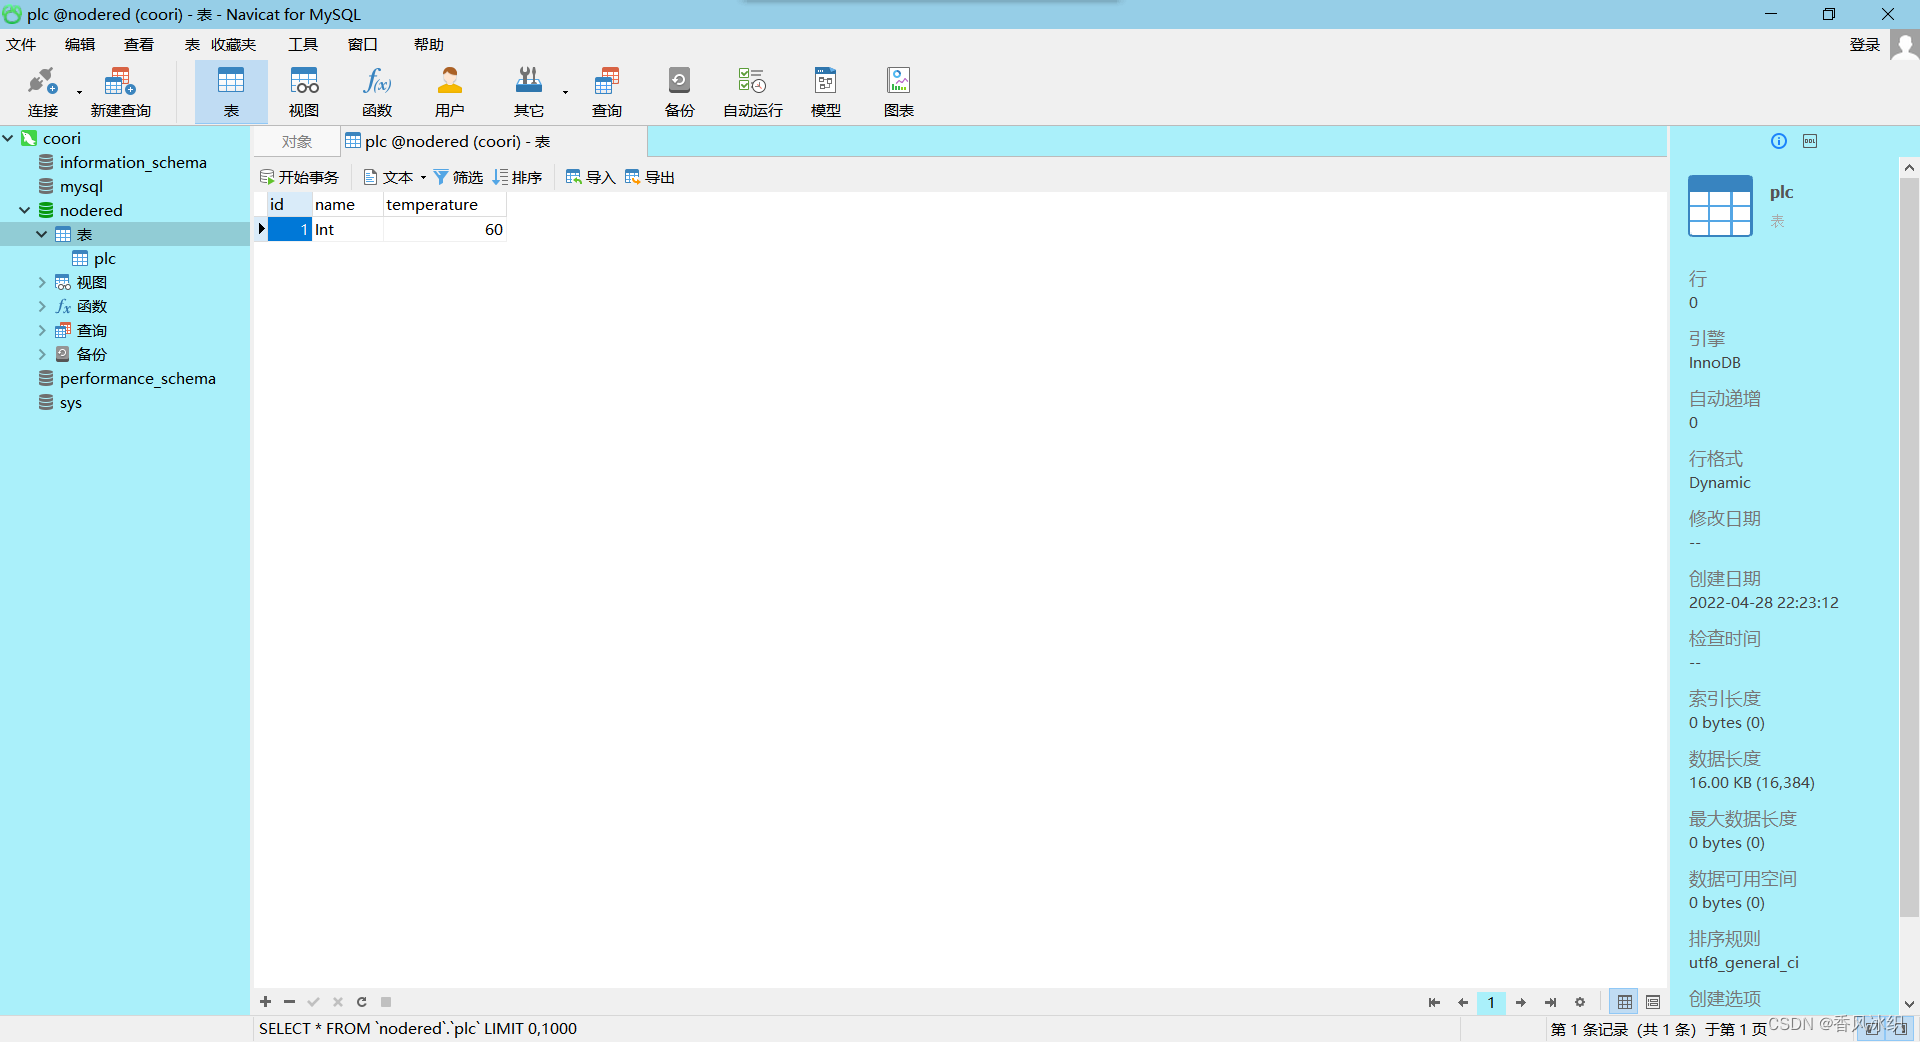The height and width of the screenshot is (1042, 1920).
Task: Open the 工具 menu
Action: tap(302, 44)
